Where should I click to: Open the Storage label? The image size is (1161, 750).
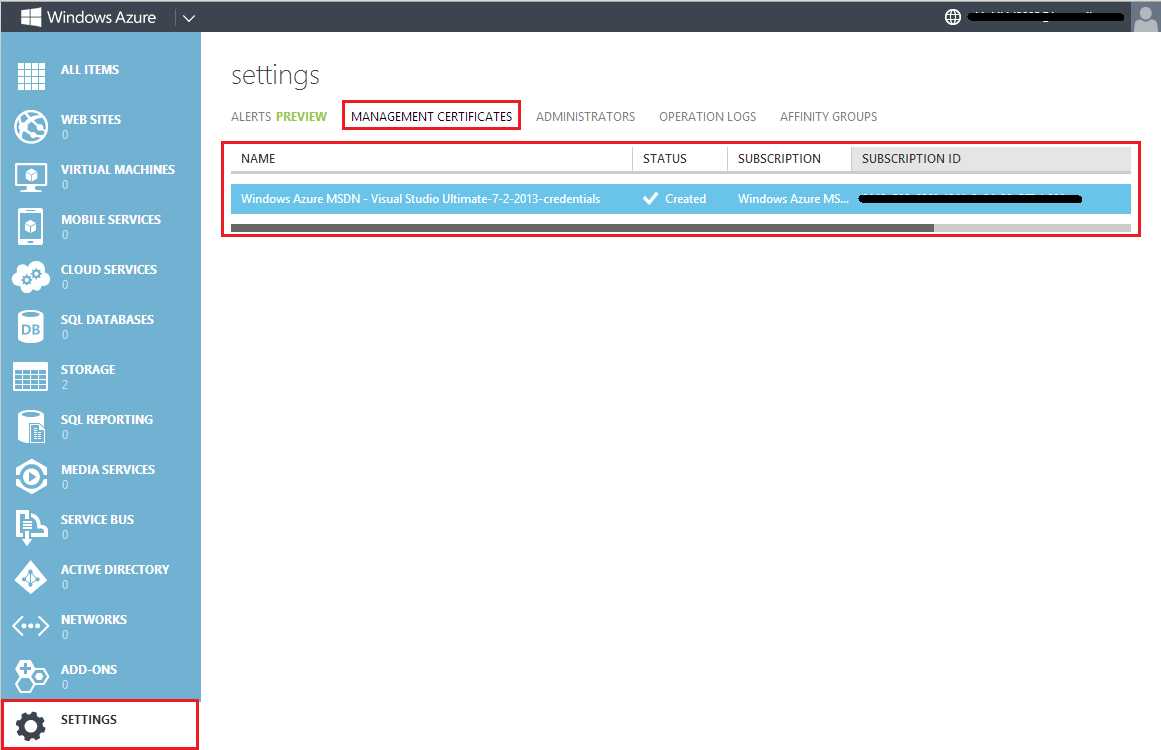point(88,369)
